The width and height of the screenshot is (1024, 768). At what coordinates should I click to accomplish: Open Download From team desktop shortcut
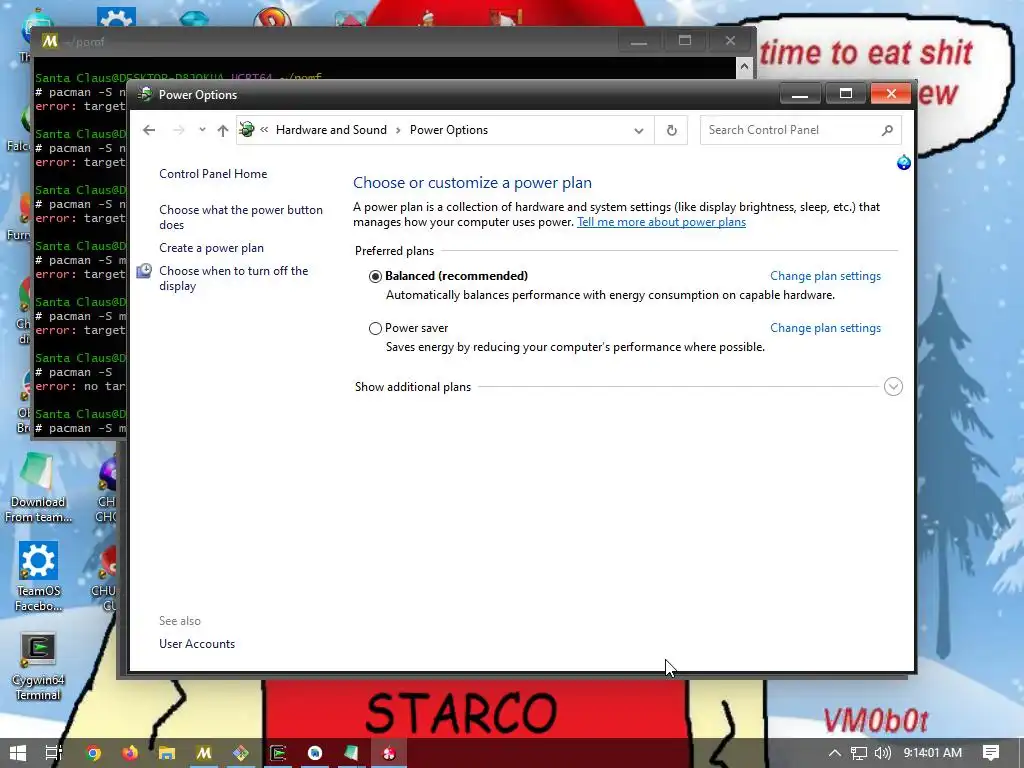(38, 488)
